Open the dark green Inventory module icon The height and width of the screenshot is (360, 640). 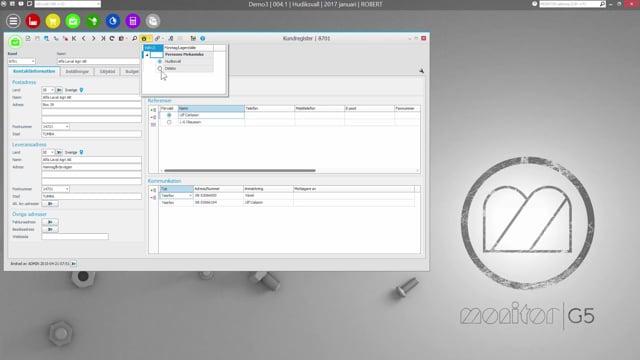click(93, 21)
